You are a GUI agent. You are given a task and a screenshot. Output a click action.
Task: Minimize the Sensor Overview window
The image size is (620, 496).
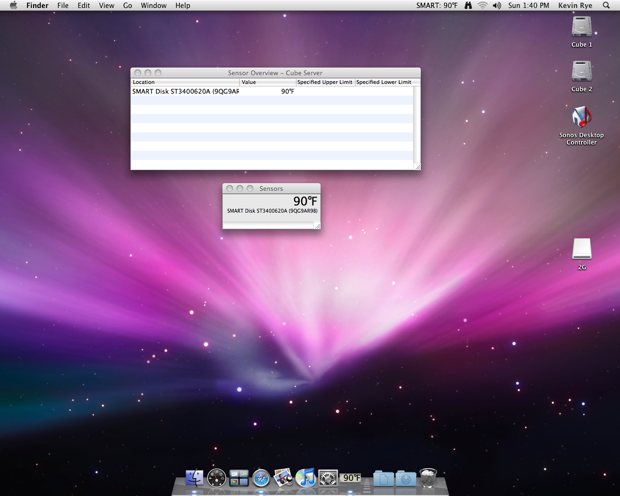148,73
